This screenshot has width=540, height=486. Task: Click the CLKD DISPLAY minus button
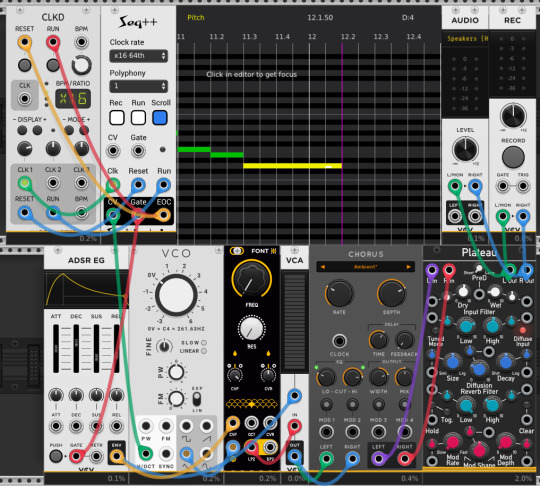pyautogui.click(x=22, y=130)
